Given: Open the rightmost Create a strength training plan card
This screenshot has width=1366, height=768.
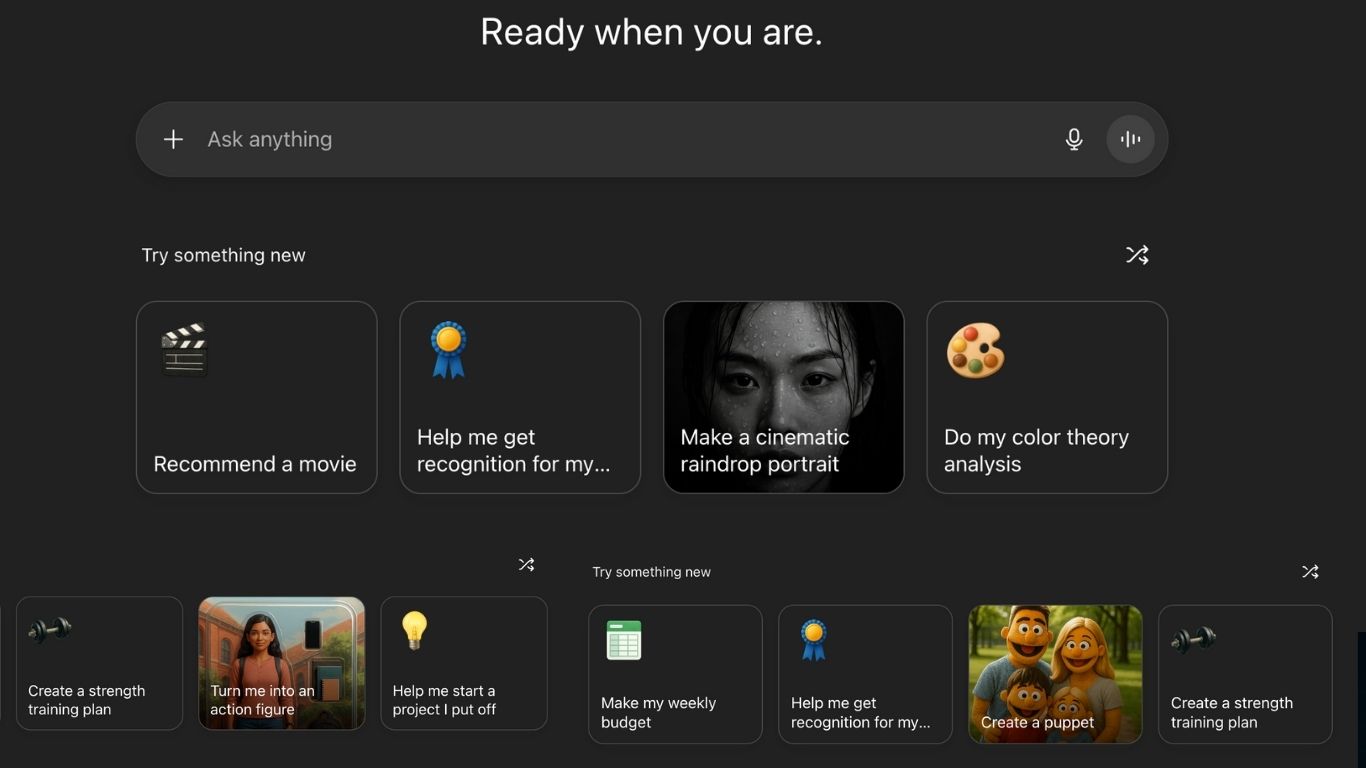Looking at the screenshot, I should (1245, 674).
